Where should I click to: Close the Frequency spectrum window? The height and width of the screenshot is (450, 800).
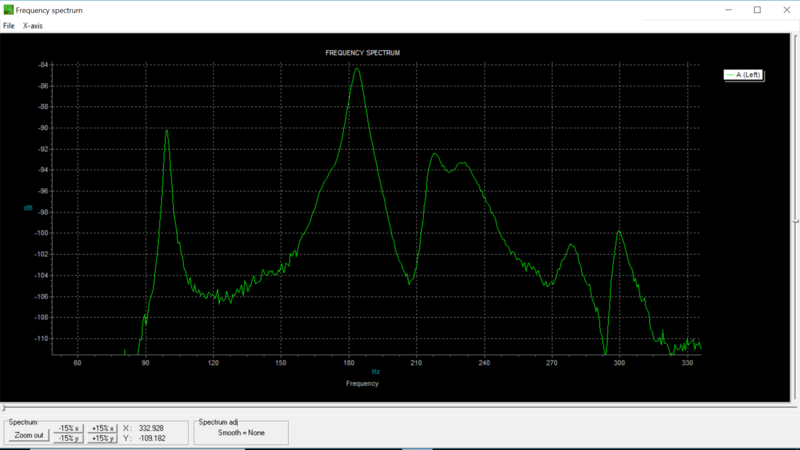tap(786, 10)
